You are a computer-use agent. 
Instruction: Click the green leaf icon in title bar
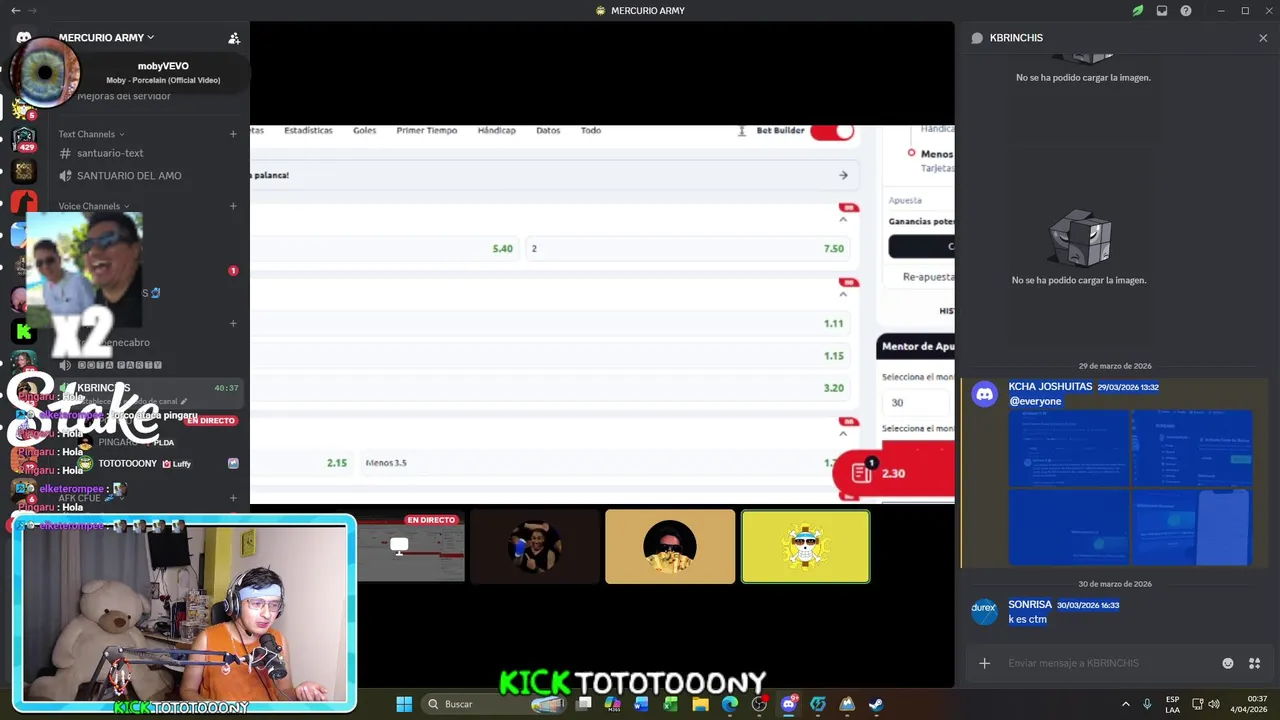click(1138, 11)
